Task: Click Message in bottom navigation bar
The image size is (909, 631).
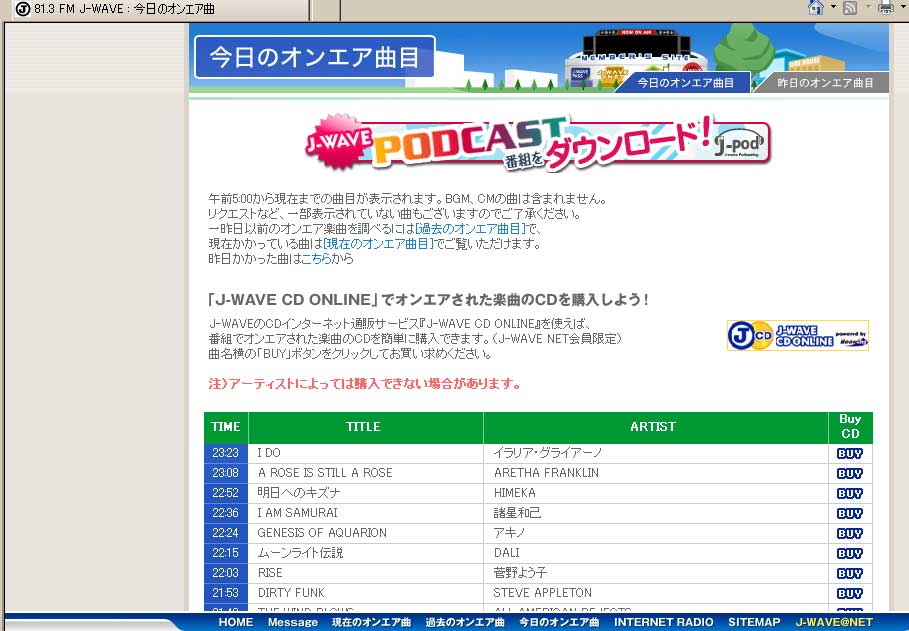Action: pos(293,622)
